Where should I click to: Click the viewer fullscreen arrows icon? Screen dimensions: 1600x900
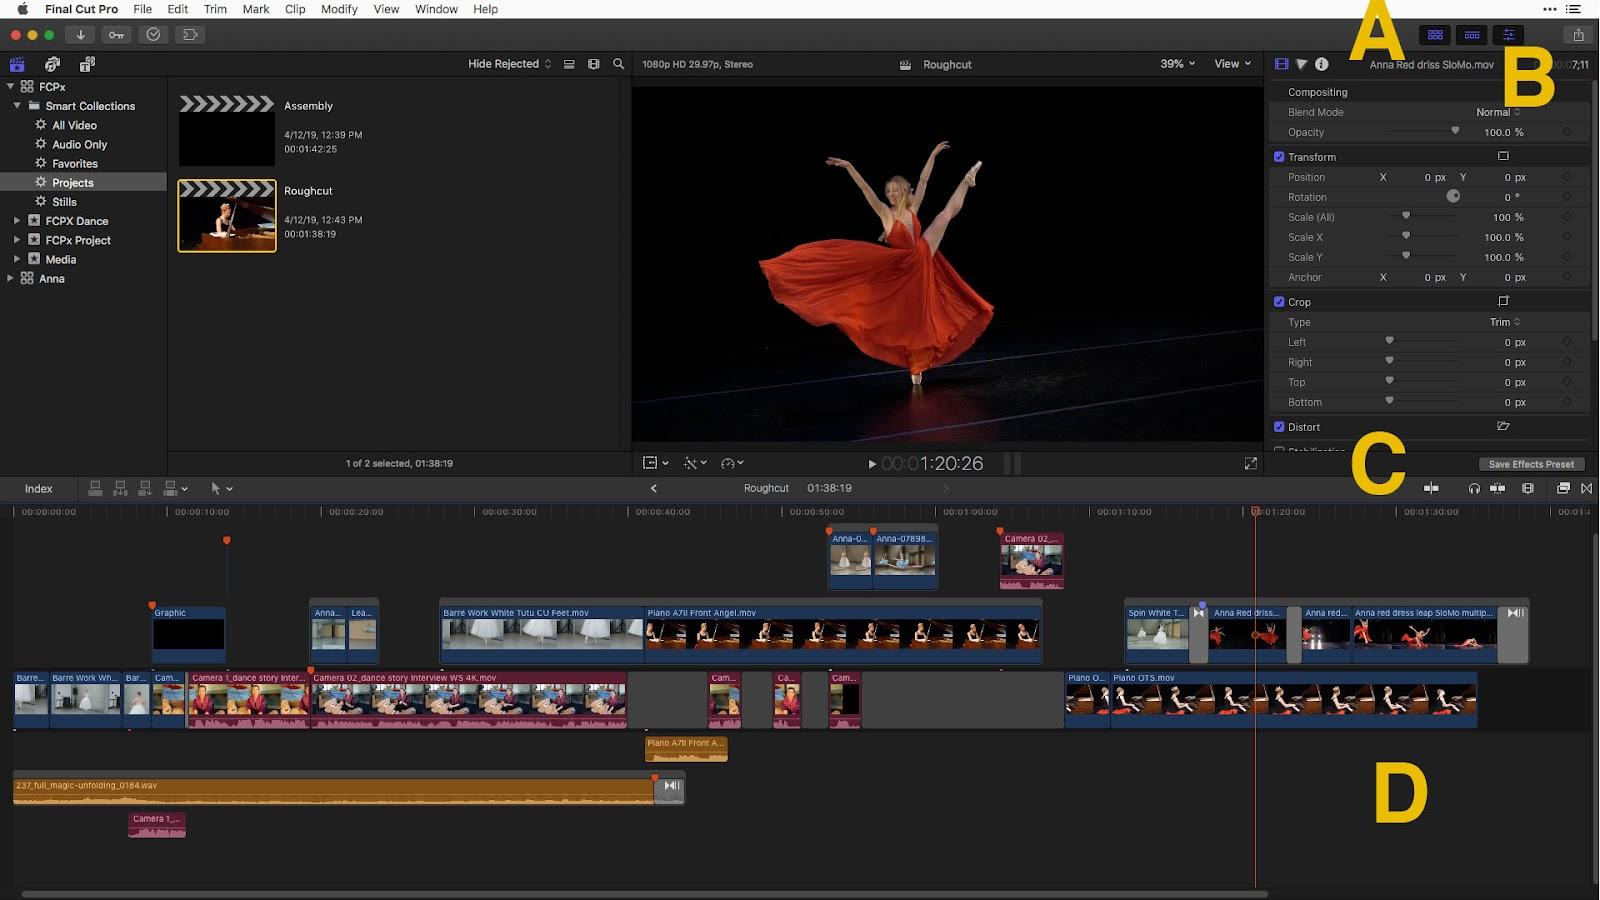[1250, 463]
